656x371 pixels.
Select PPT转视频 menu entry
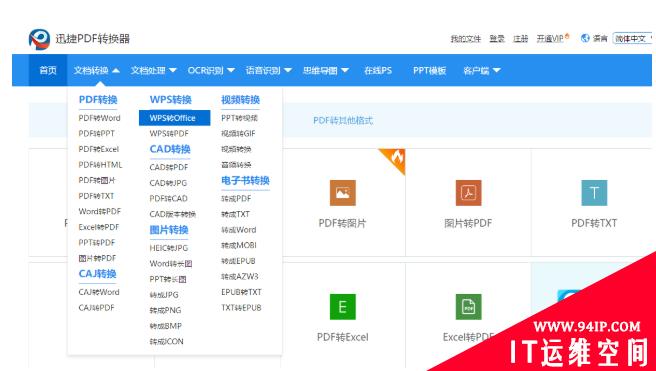(x=239, y=118)
